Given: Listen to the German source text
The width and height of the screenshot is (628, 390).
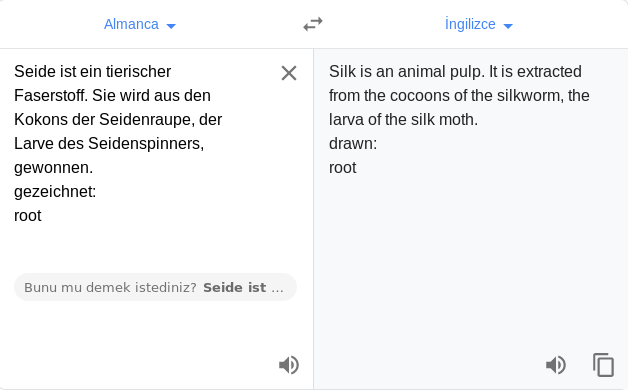Looking at the screenshot, I should pyautogui.click(x=289, y=365).
